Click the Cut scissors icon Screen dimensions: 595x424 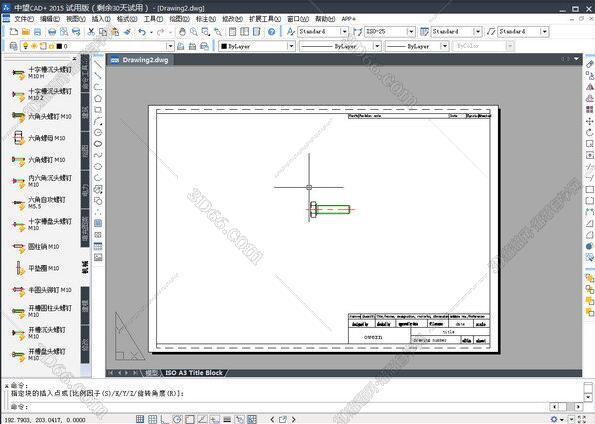pos(91,32)
